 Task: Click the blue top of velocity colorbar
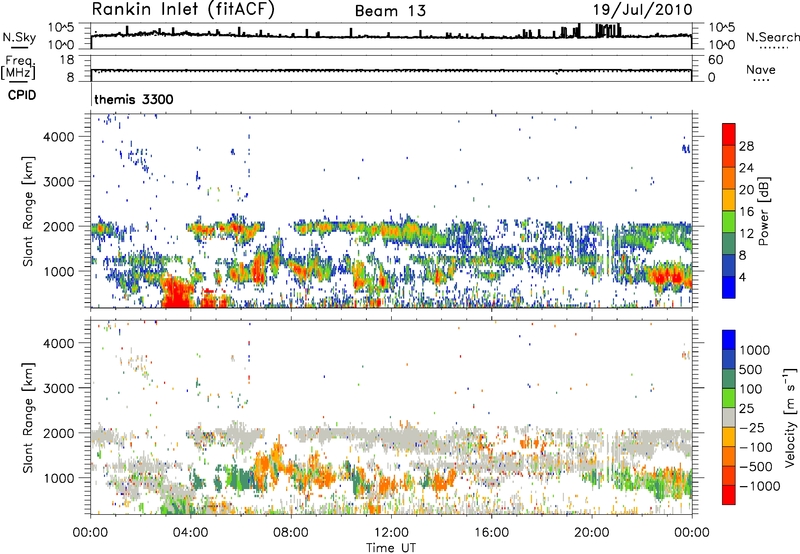[729, 340]
